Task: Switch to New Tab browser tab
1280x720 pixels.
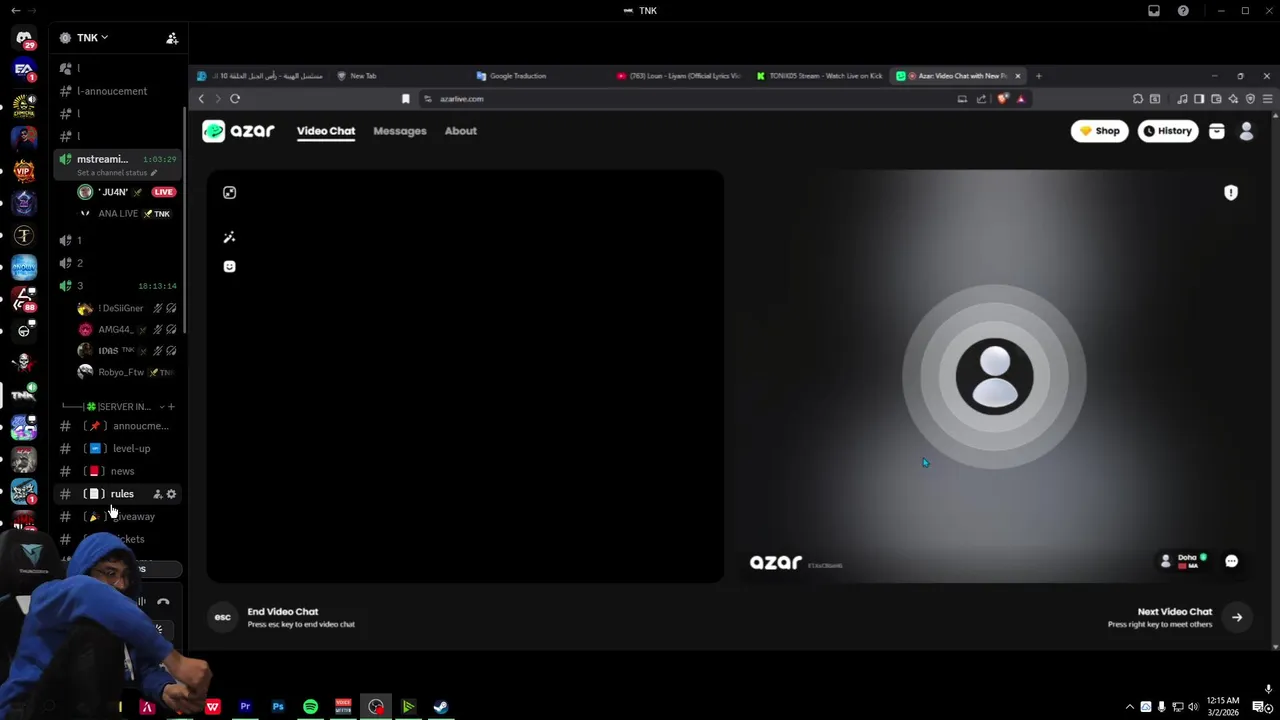Action: [x=363, y=76]
